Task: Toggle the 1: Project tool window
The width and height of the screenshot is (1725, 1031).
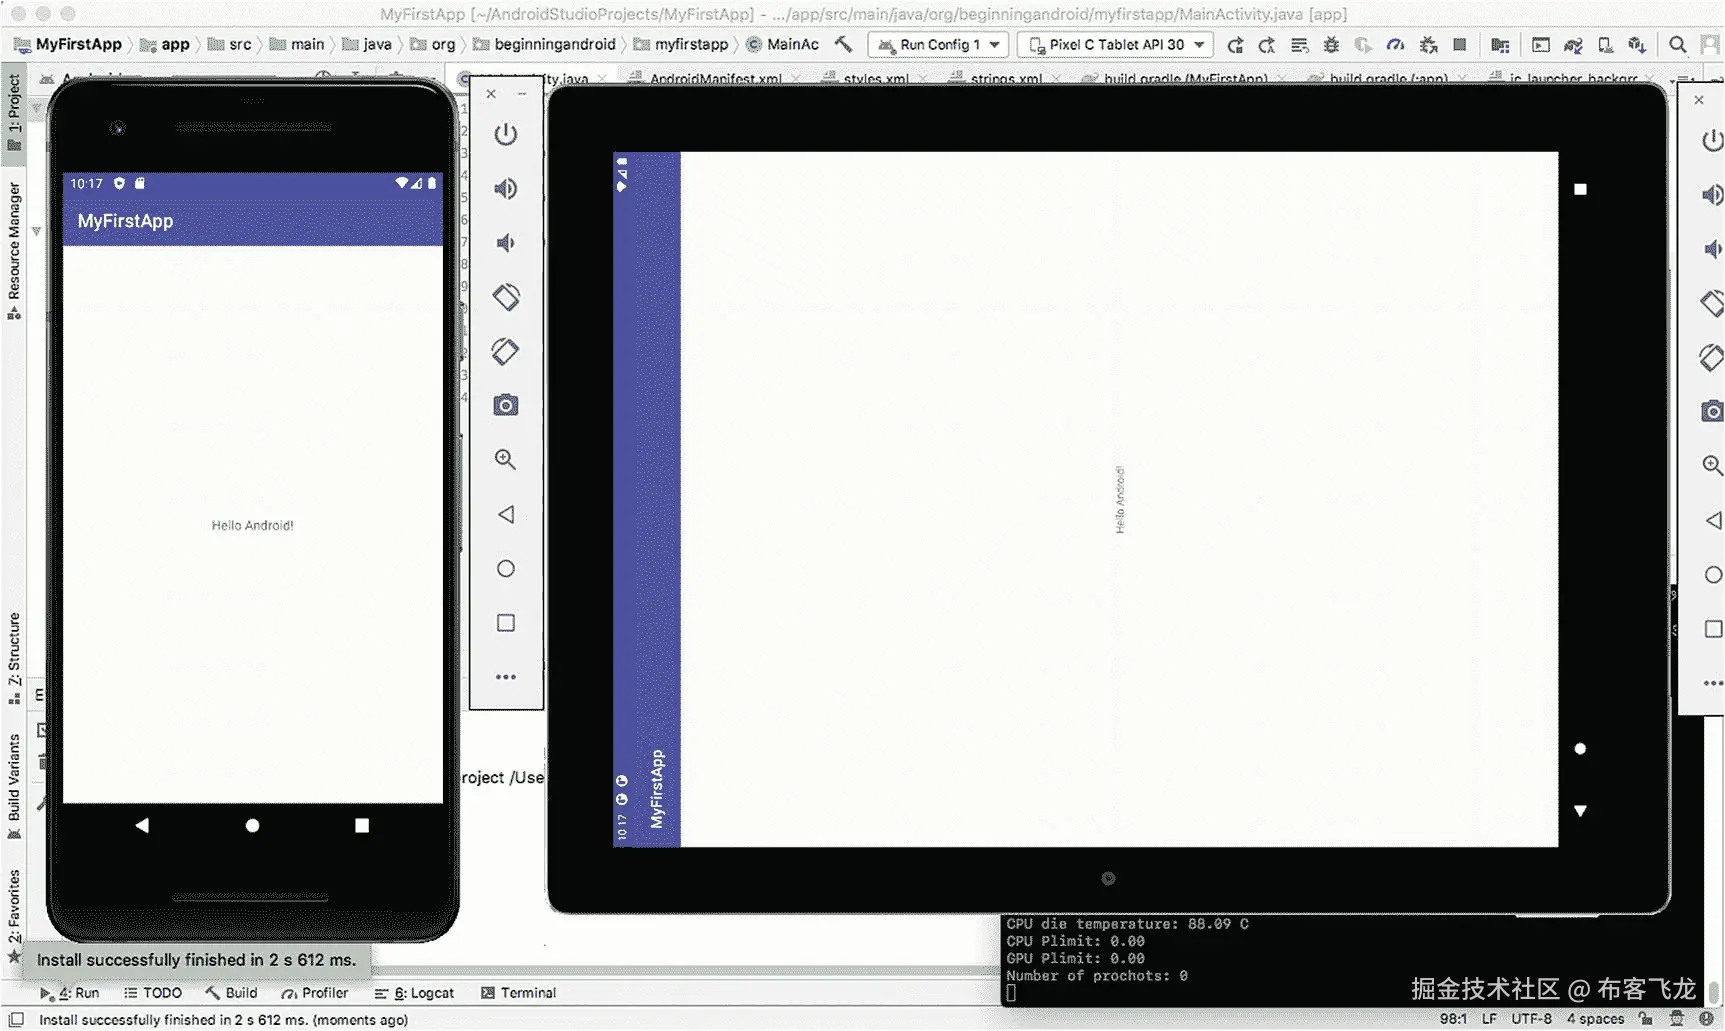Action: point(14,112)
